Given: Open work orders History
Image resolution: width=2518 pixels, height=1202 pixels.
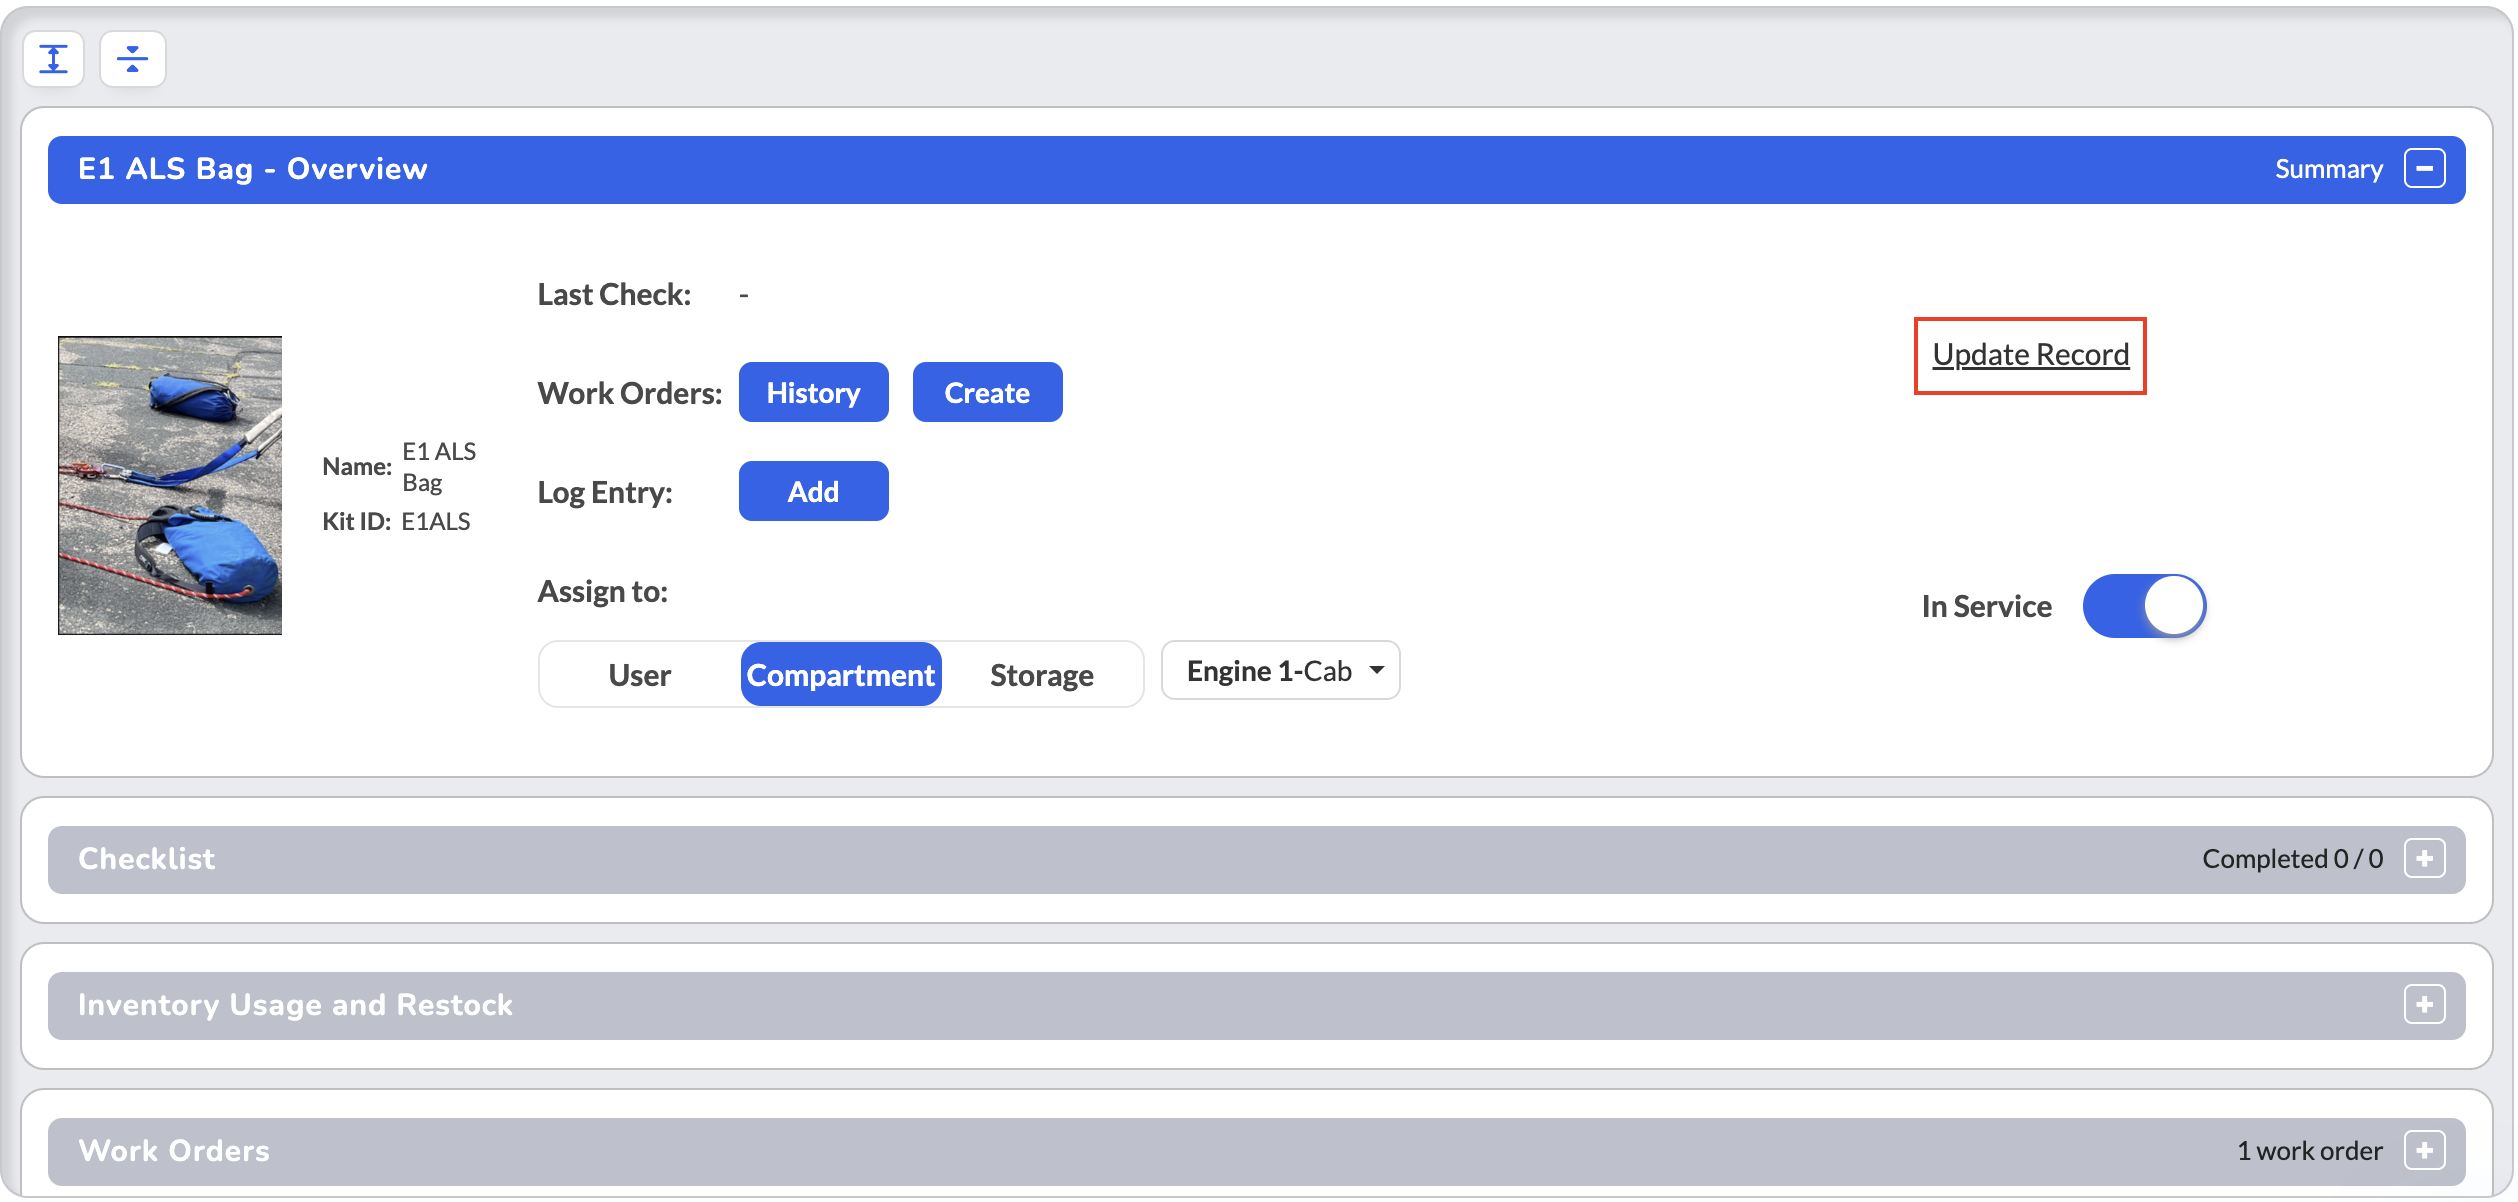Looking at the screenshot, I should pos(813,393).
